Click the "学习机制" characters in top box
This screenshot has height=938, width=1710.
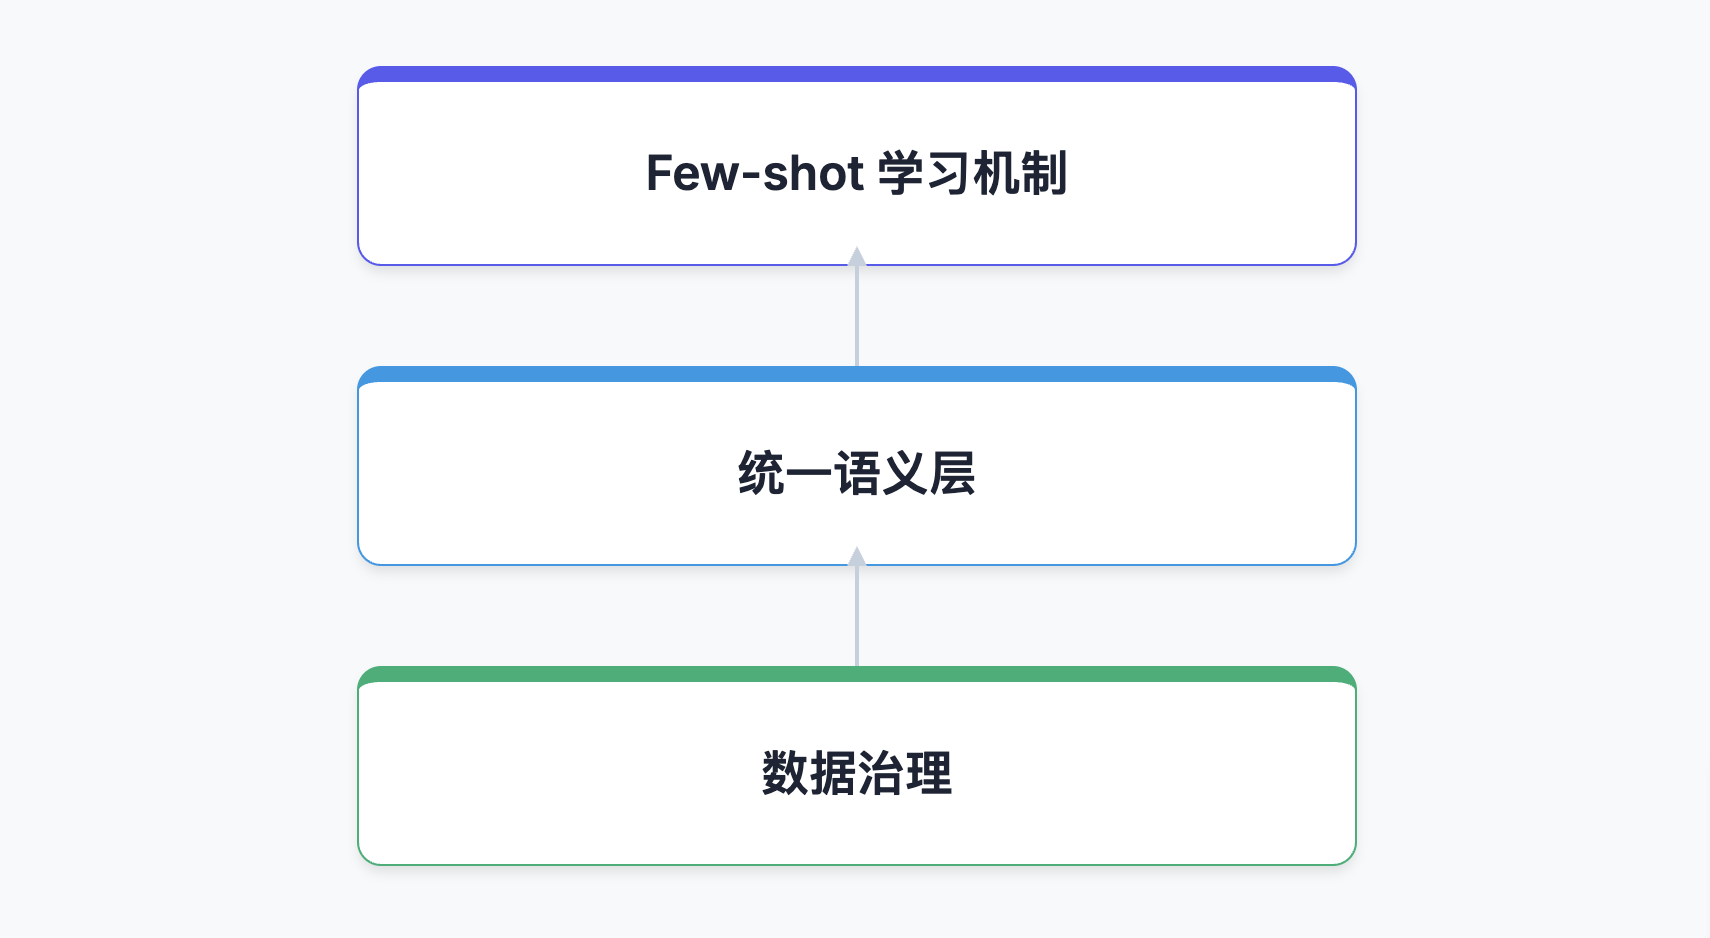[972, 173]
